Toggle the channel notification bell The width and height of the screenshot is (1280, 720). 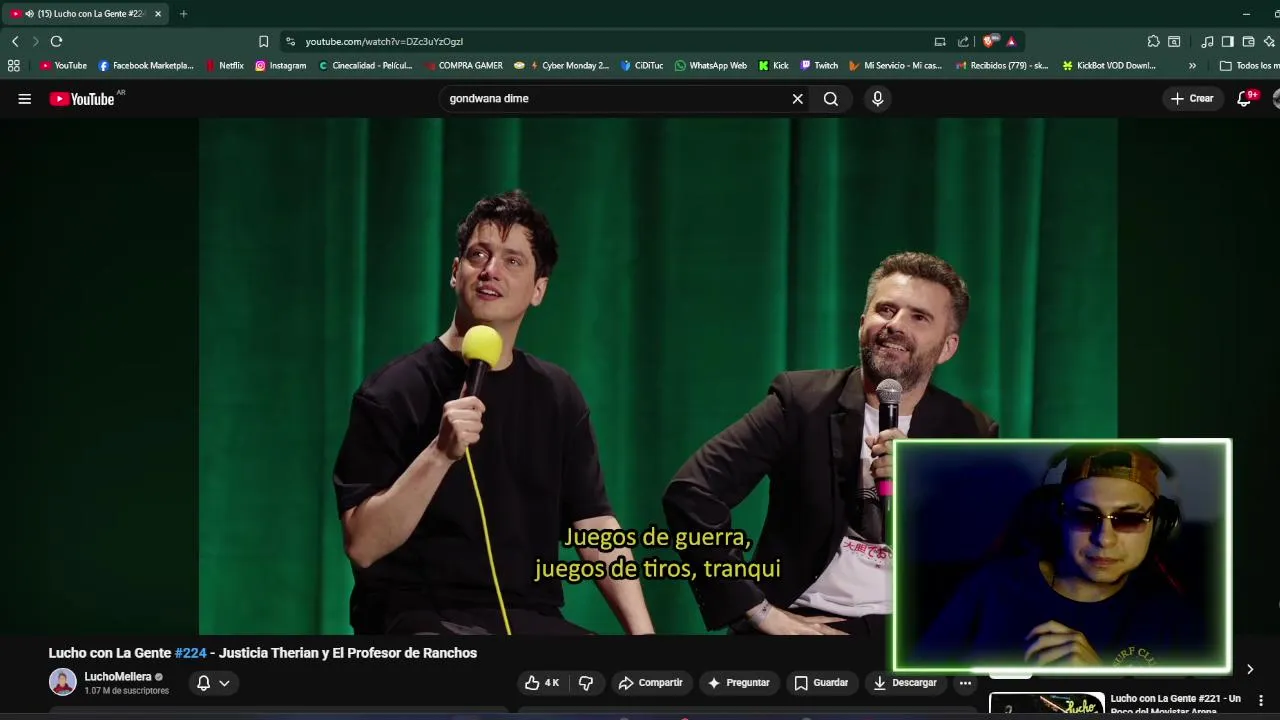click(x=203, y=683)
